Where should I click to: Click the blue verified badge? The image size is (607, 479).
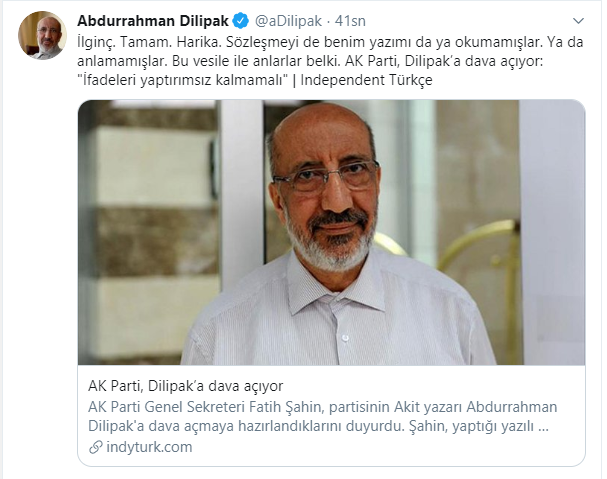[x=240, y=21]
